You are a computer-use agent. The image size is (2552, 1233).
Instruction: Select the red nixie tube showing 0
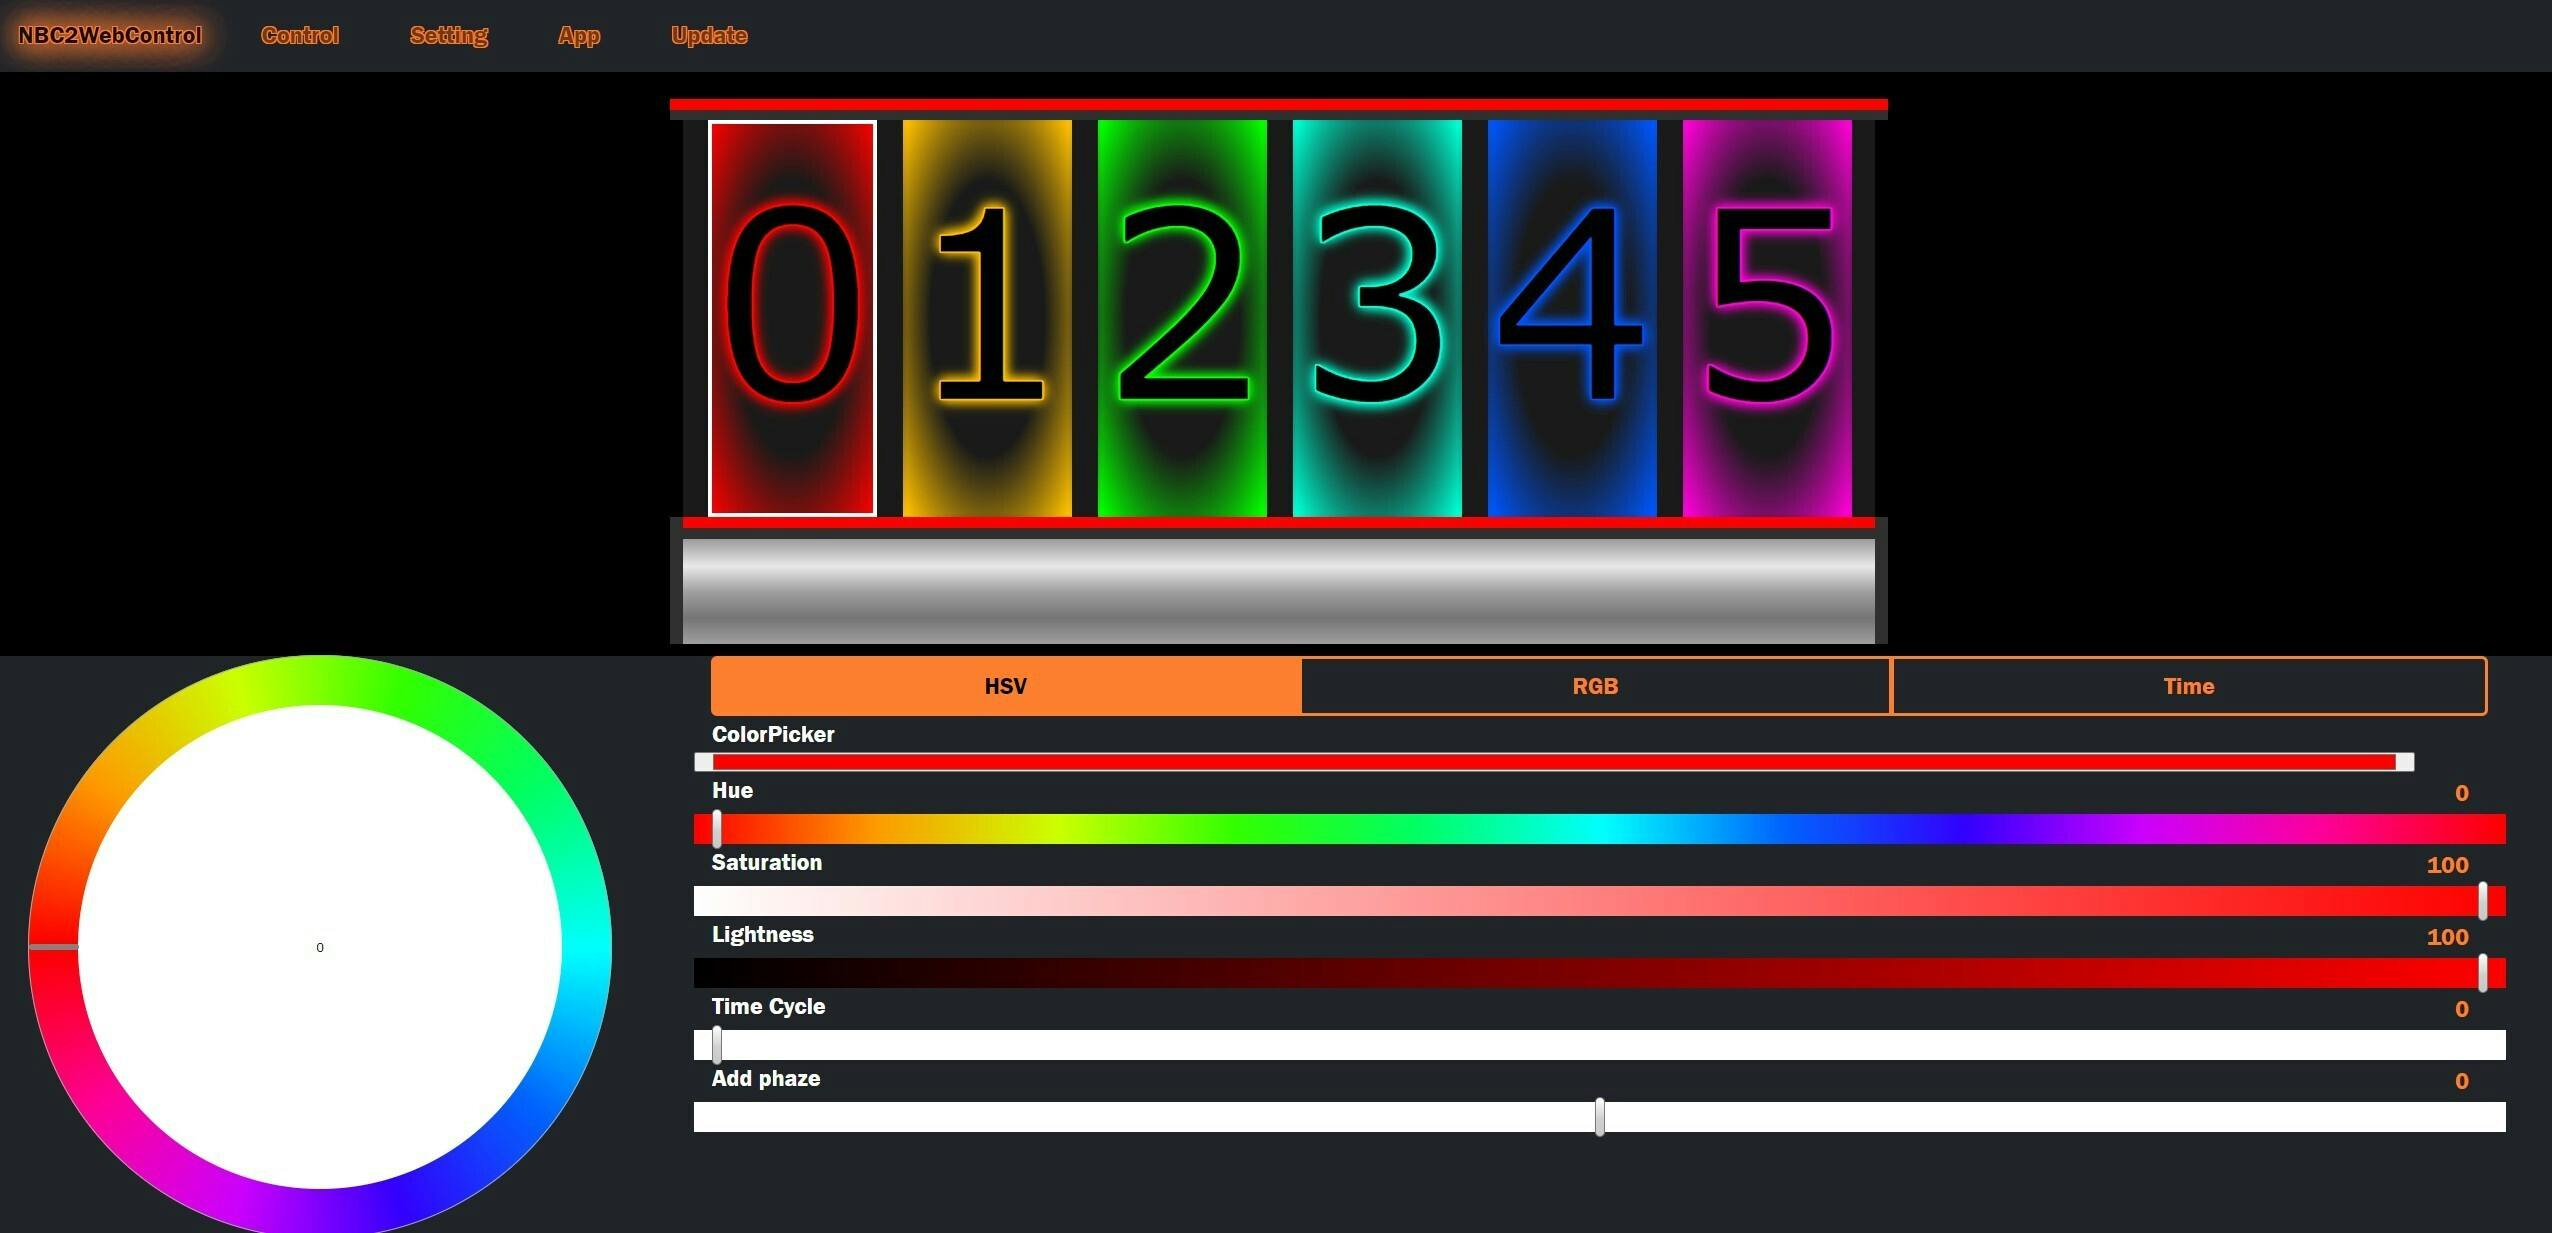792,318
